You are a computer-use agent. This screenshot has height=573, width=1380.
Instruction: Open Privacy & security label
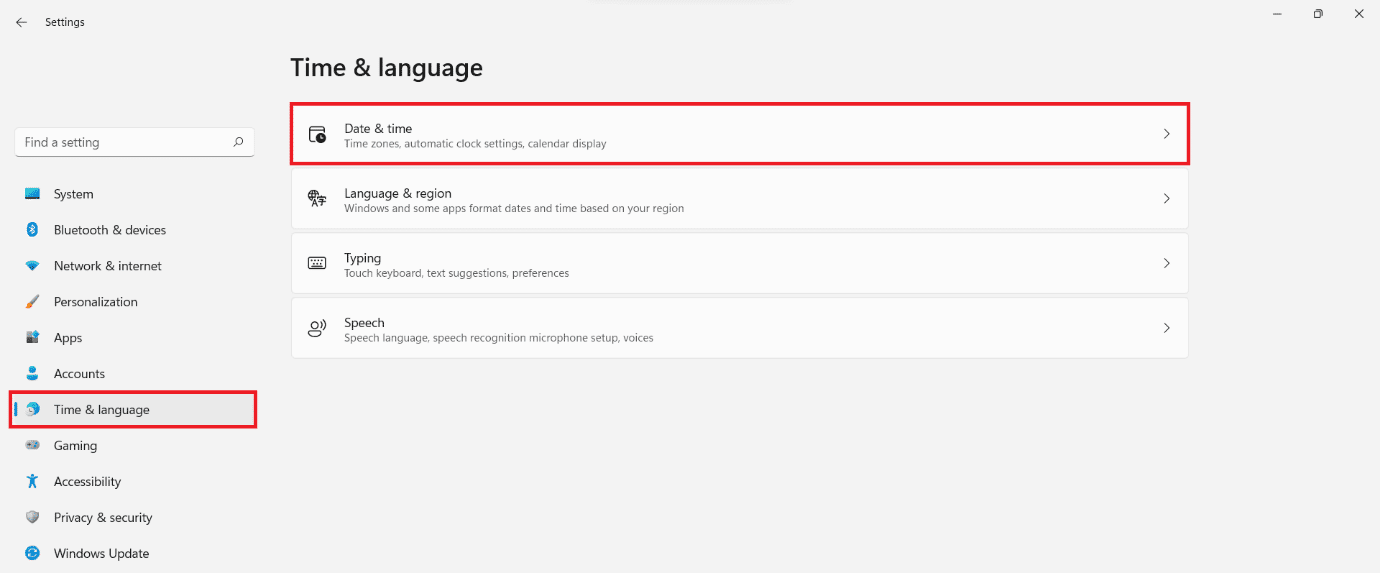103,518
